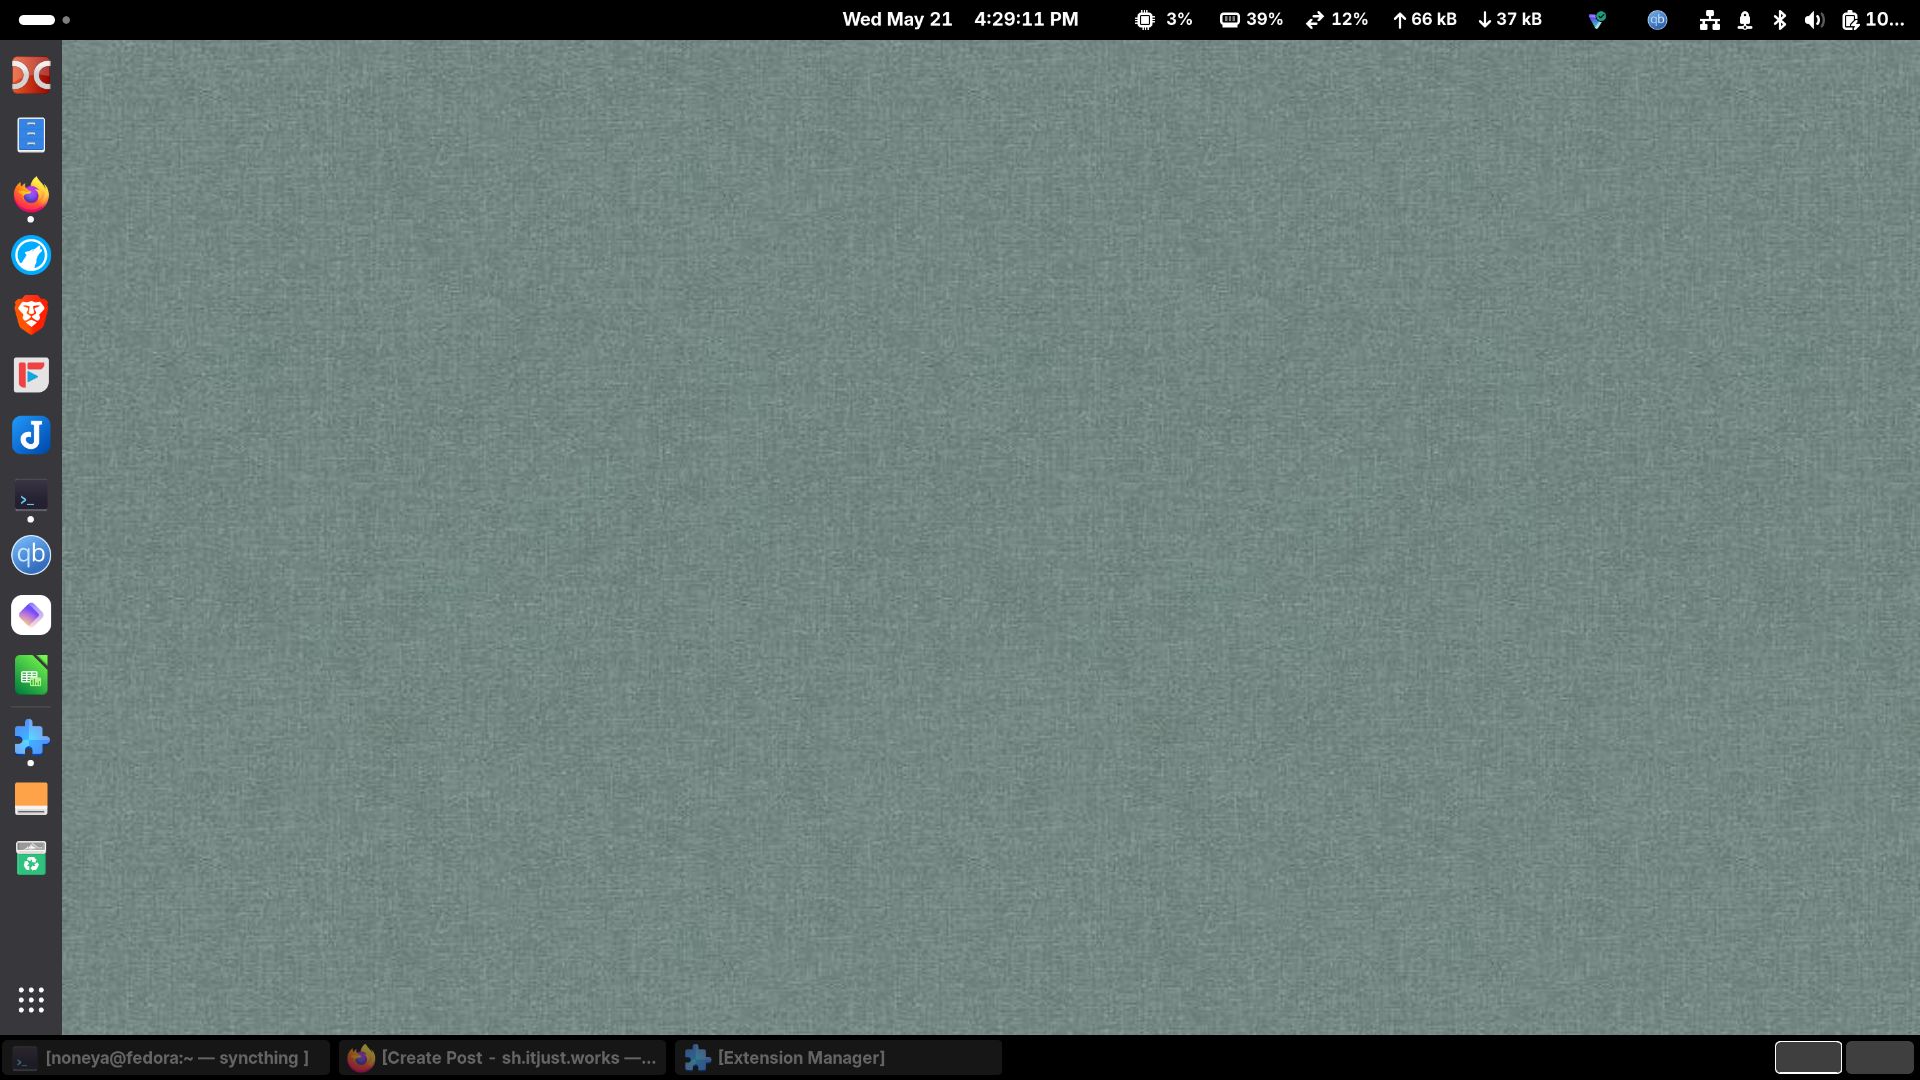
Task: Launch Double Commander from the dock
Action: [x=31, y=75]
